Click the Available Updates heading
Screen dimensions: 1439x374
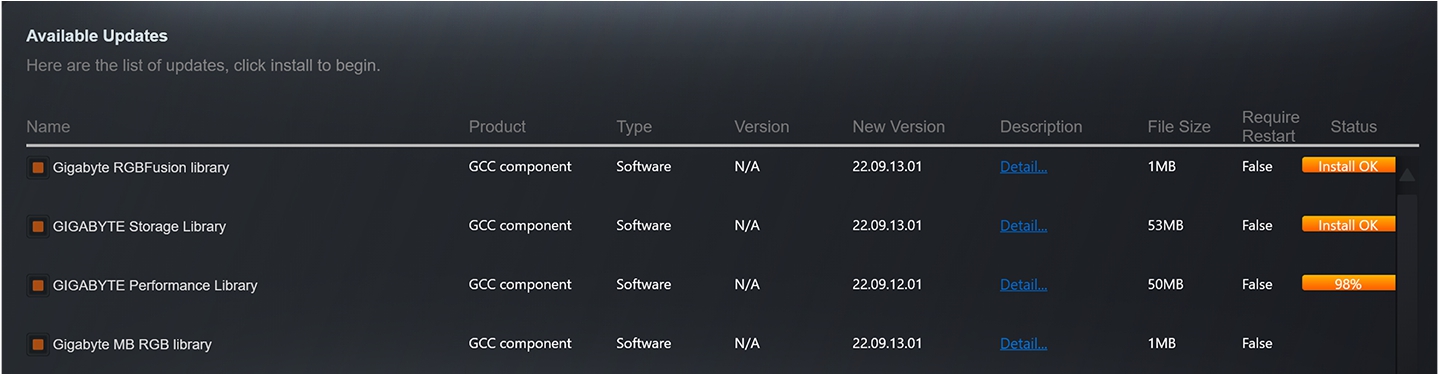point(97,36)
